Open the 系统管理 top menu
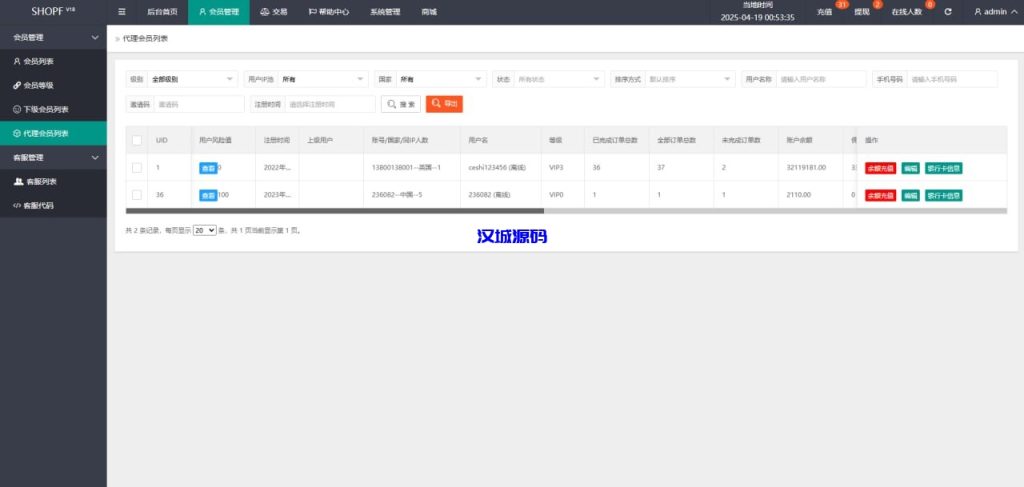 coord(384,12)
